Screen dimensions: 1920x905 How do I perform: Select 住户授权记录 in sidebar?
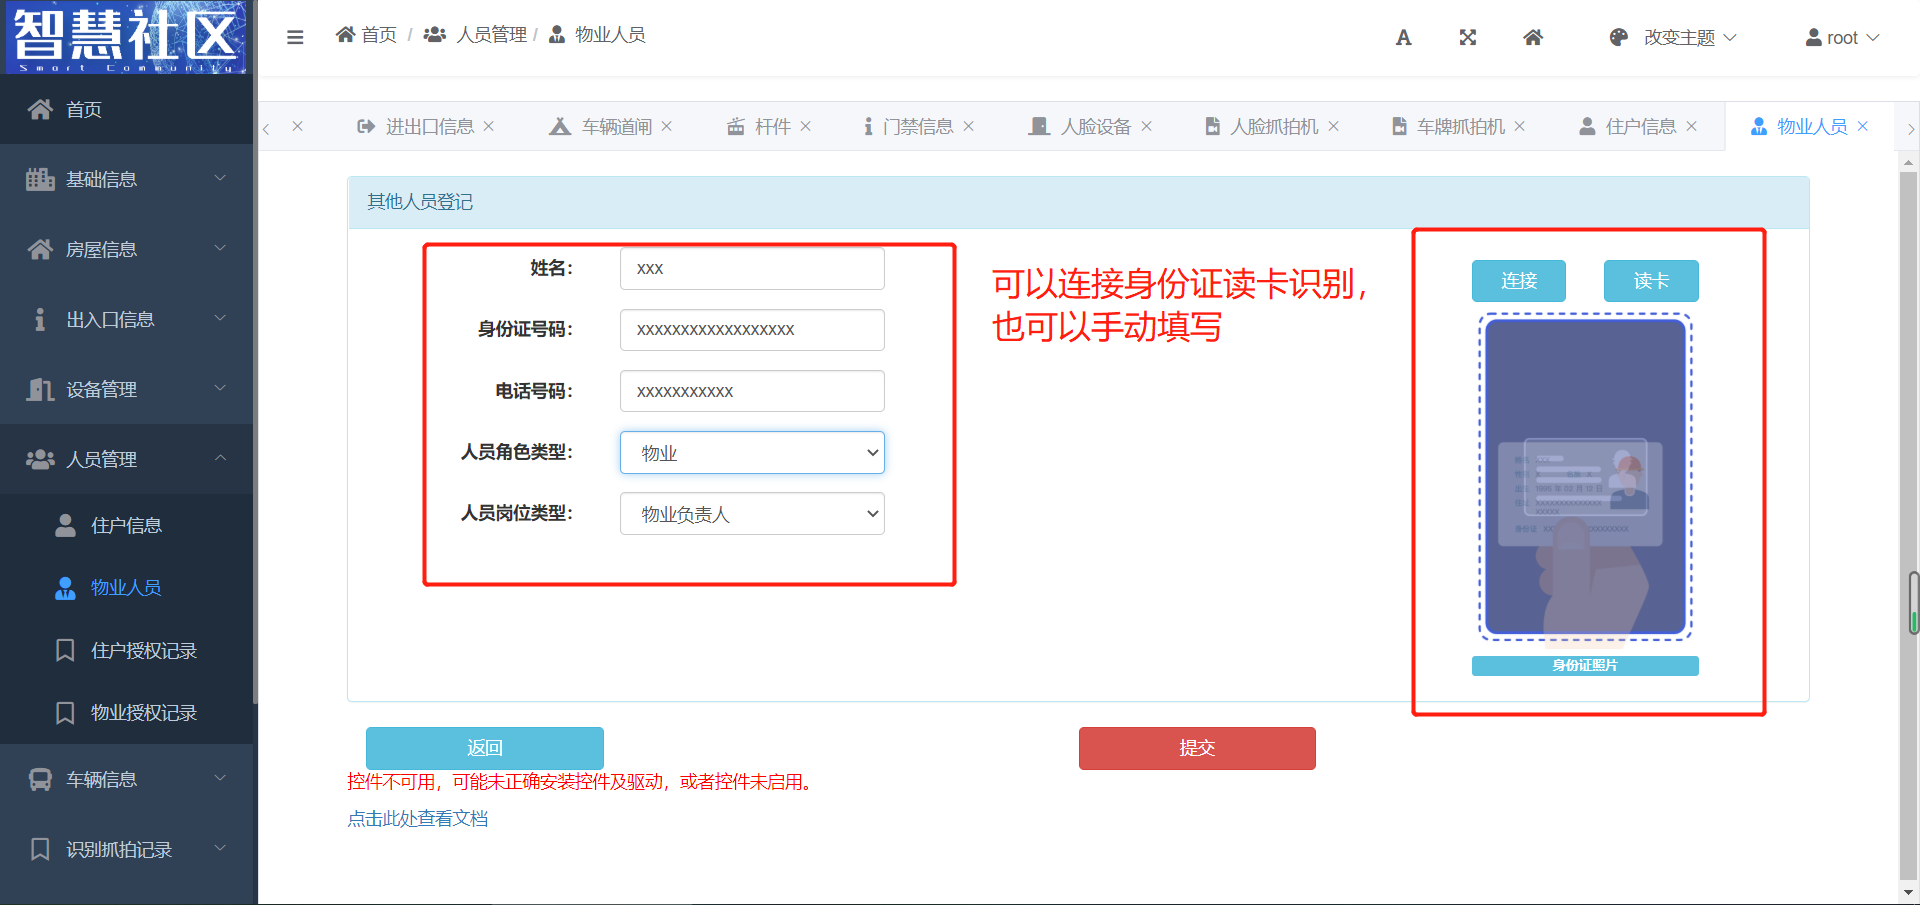tap(143, 651)
